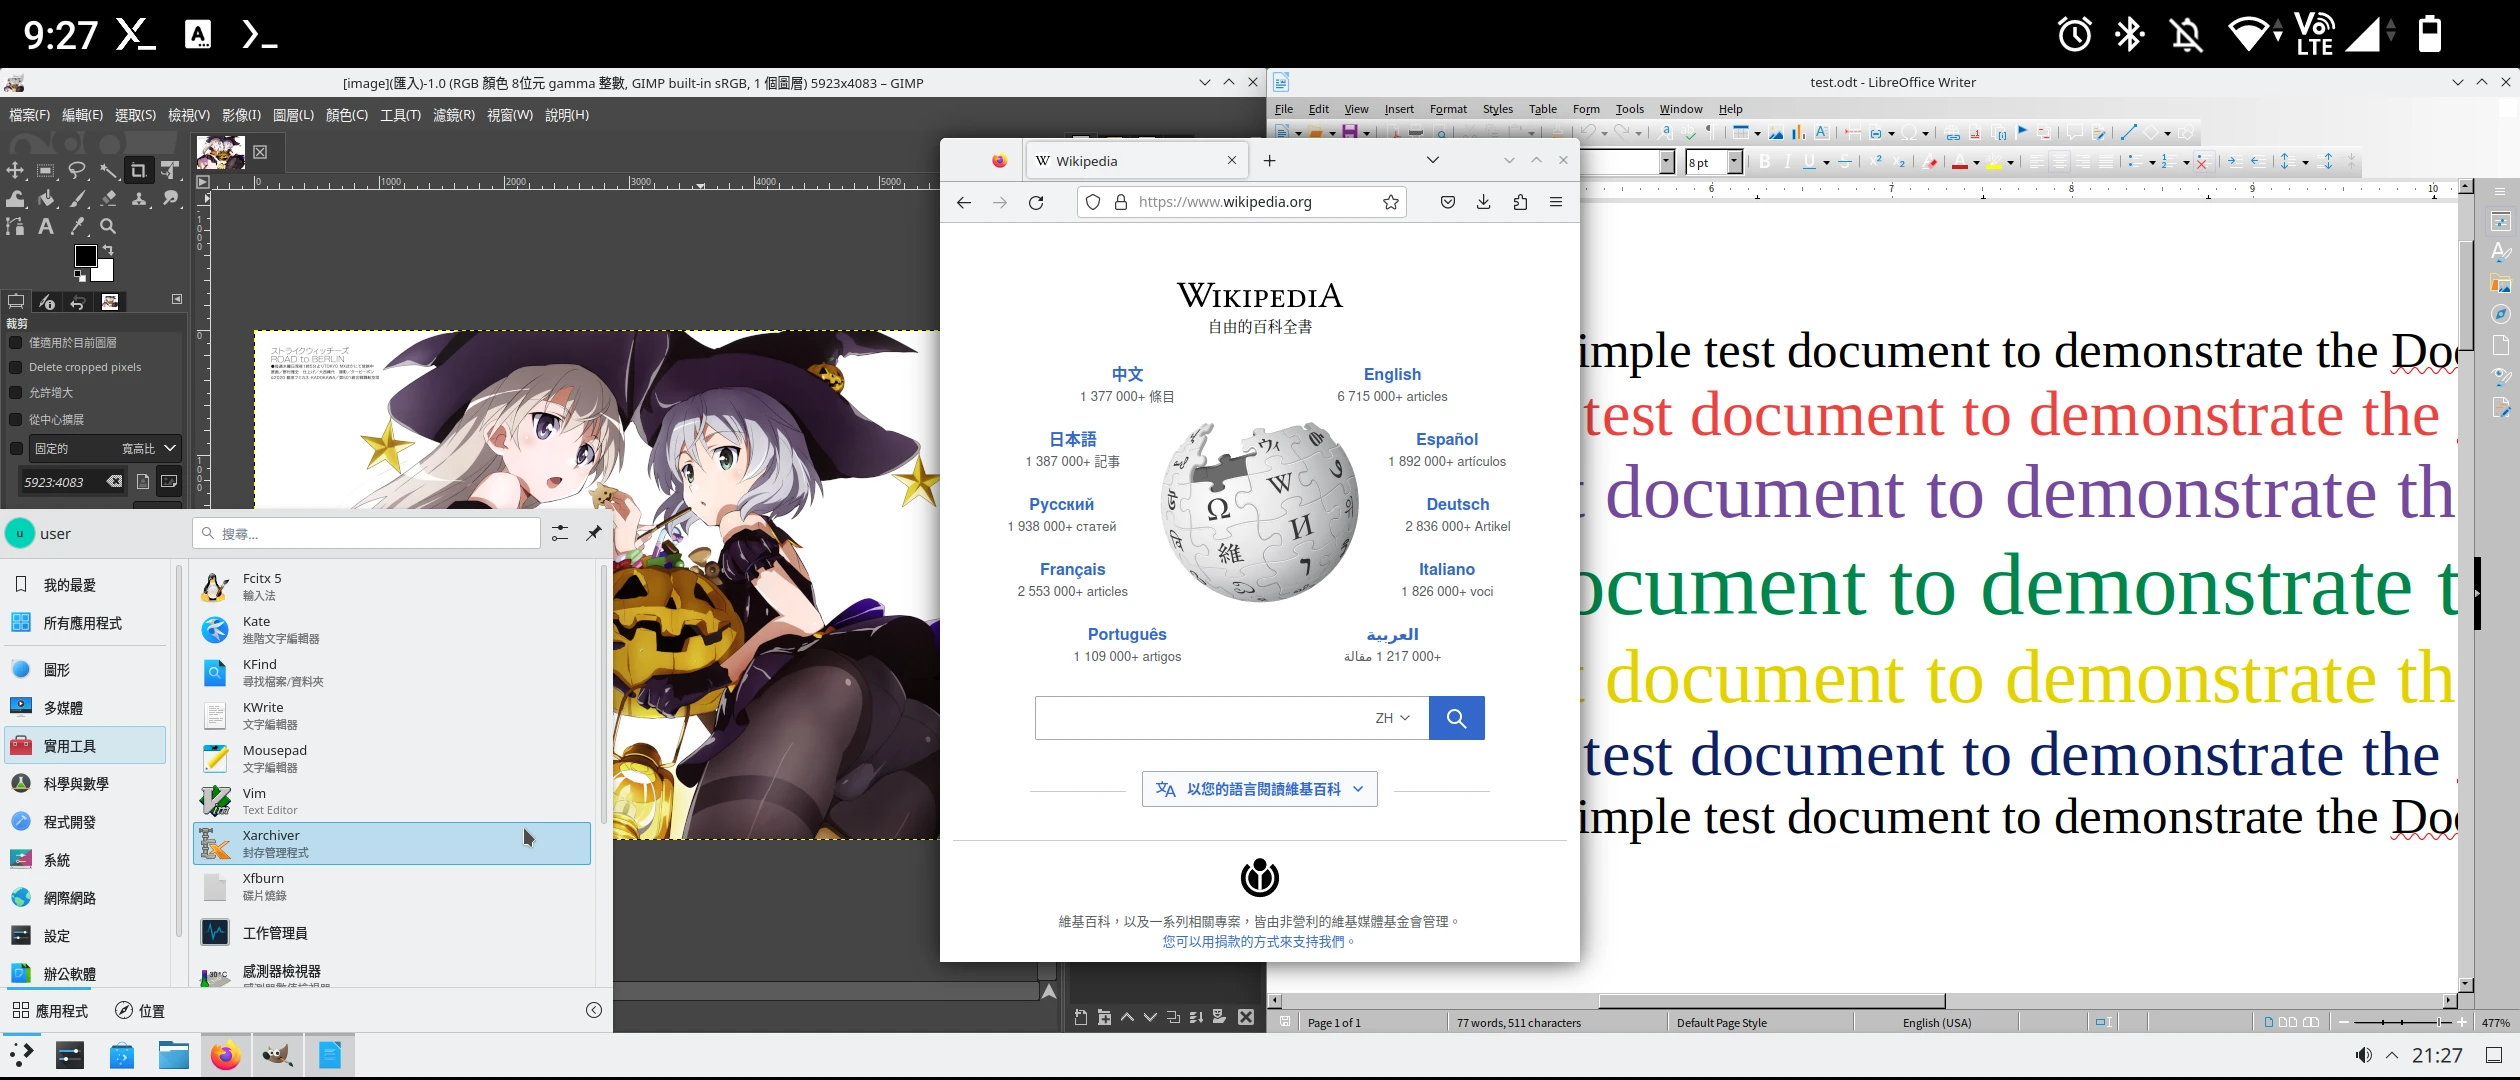The height and width of the screenshot is (1080, 2520).
Task: Expand the ZH language selector
Action: (1392, 718)
